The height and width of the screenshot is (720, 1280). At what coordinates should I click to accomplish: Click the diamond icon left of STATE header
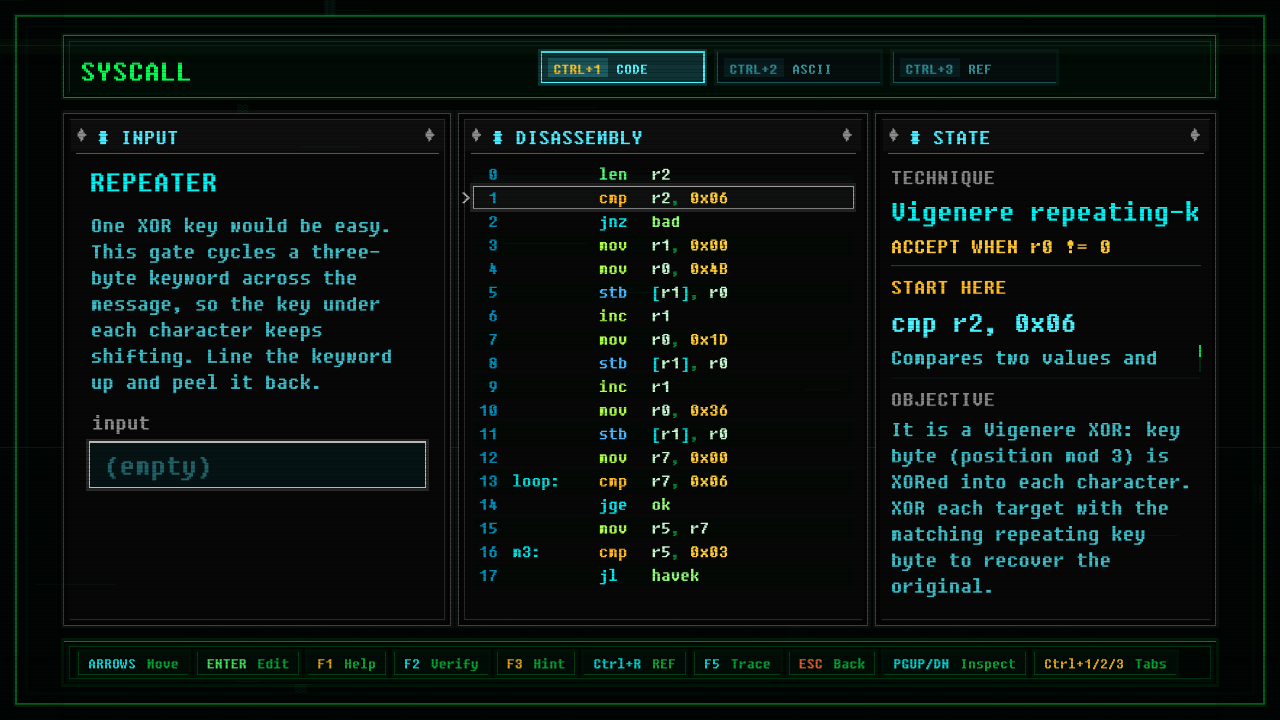click(x=895, y=136)
